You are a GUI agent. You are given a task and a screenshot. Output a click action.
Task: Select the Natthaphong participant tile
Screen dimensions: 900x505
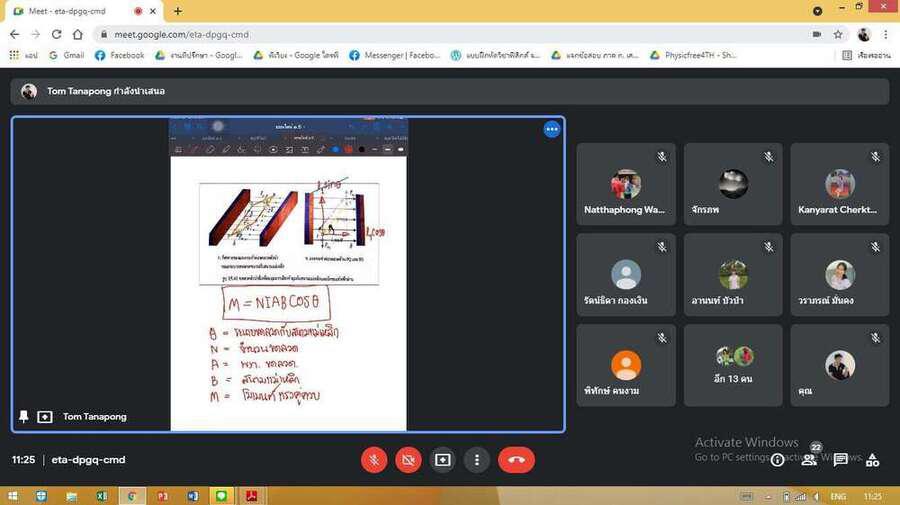click(626, 184)
